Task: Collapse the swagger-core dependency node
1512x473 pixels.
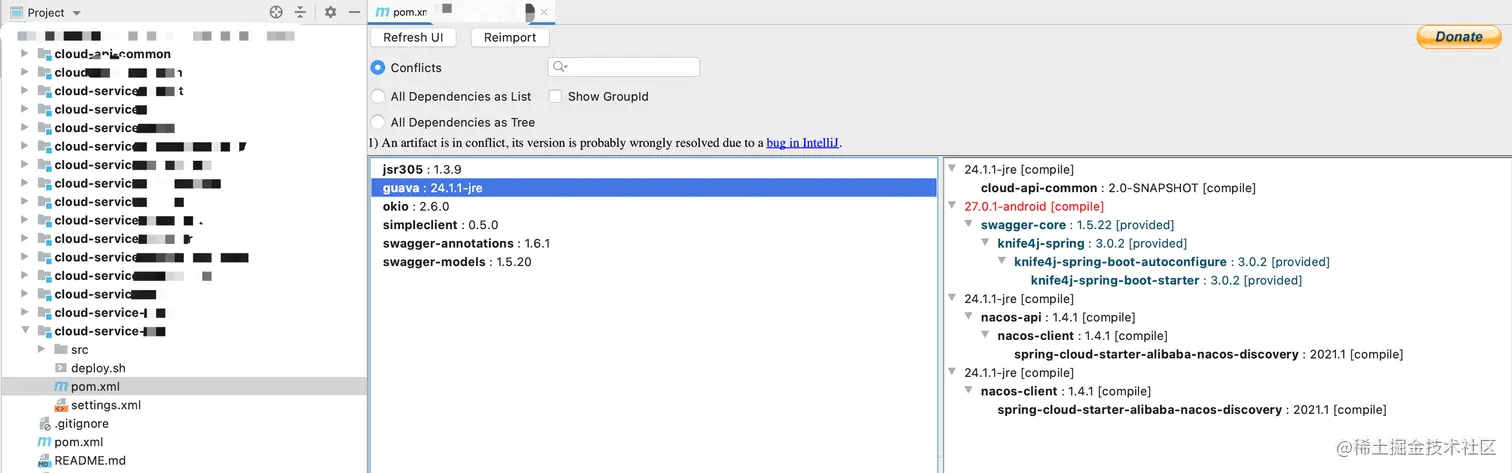Action: tap(969, 225)
